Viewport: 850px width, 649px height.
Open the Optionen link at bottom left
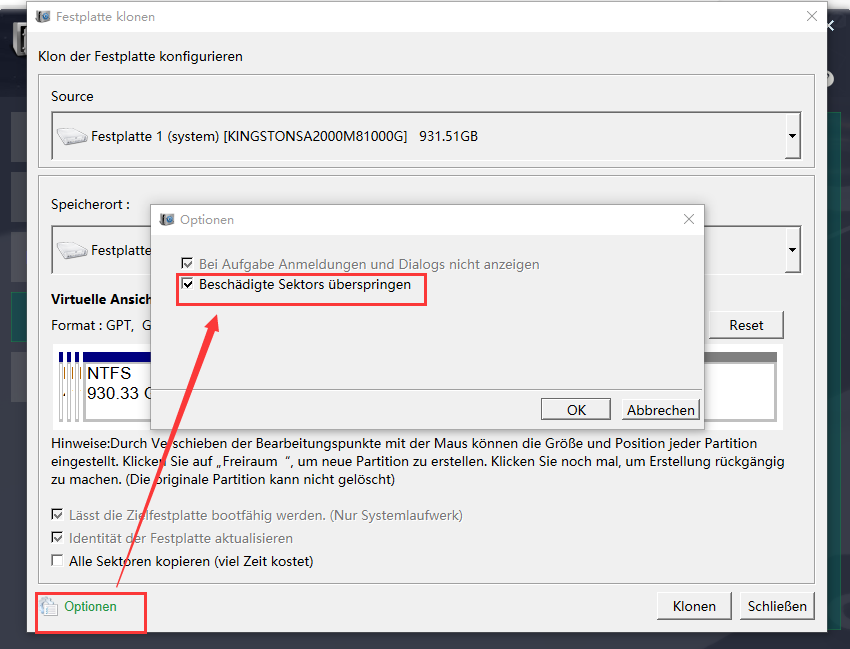(x=91, y=606)
